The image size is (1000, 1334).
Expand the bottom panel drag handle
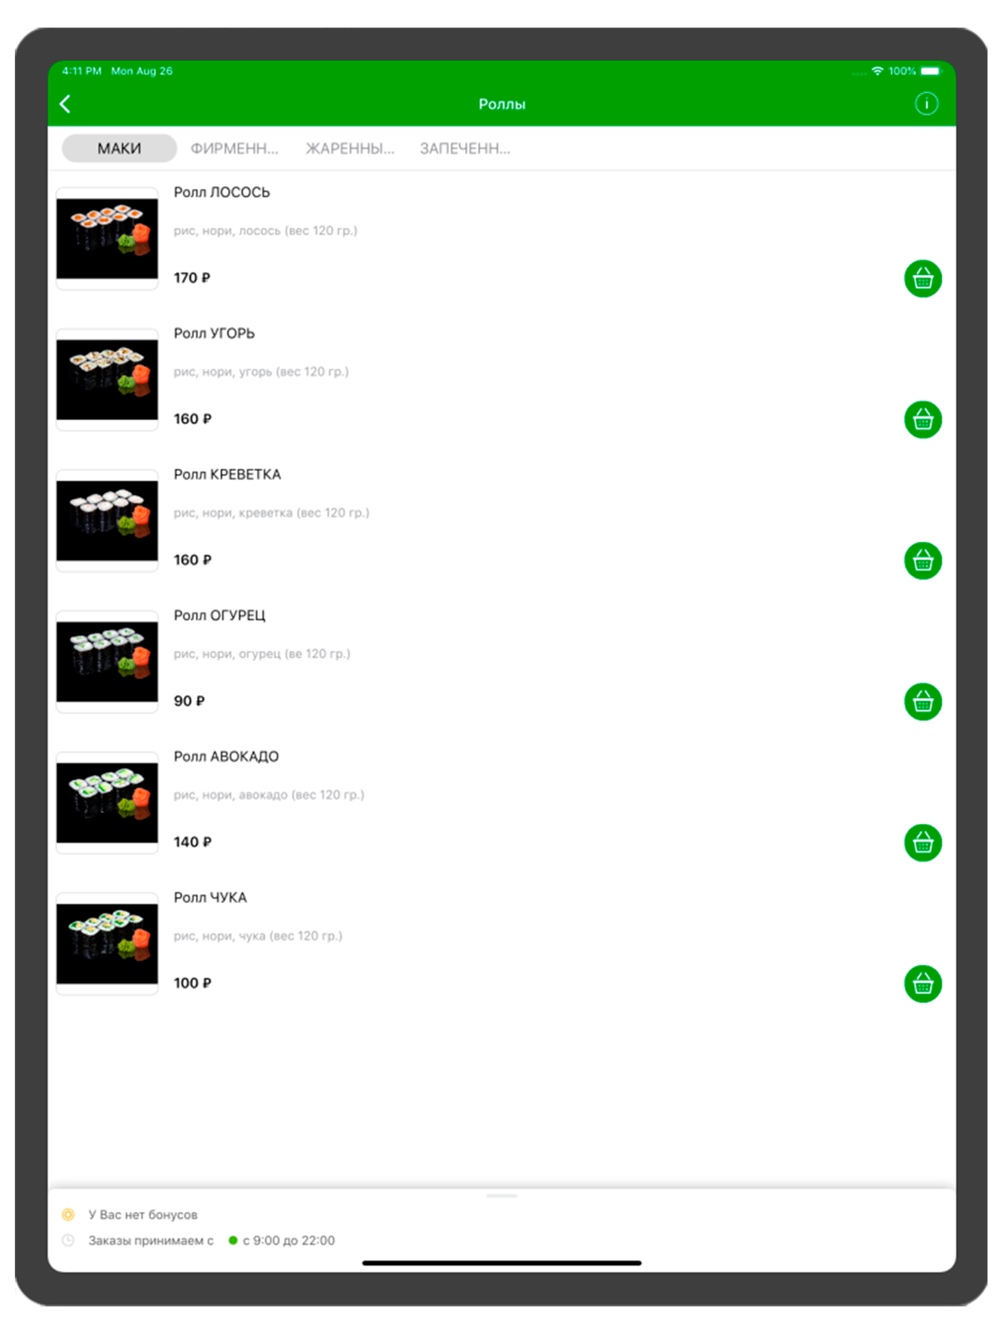tap(502, 1196)
